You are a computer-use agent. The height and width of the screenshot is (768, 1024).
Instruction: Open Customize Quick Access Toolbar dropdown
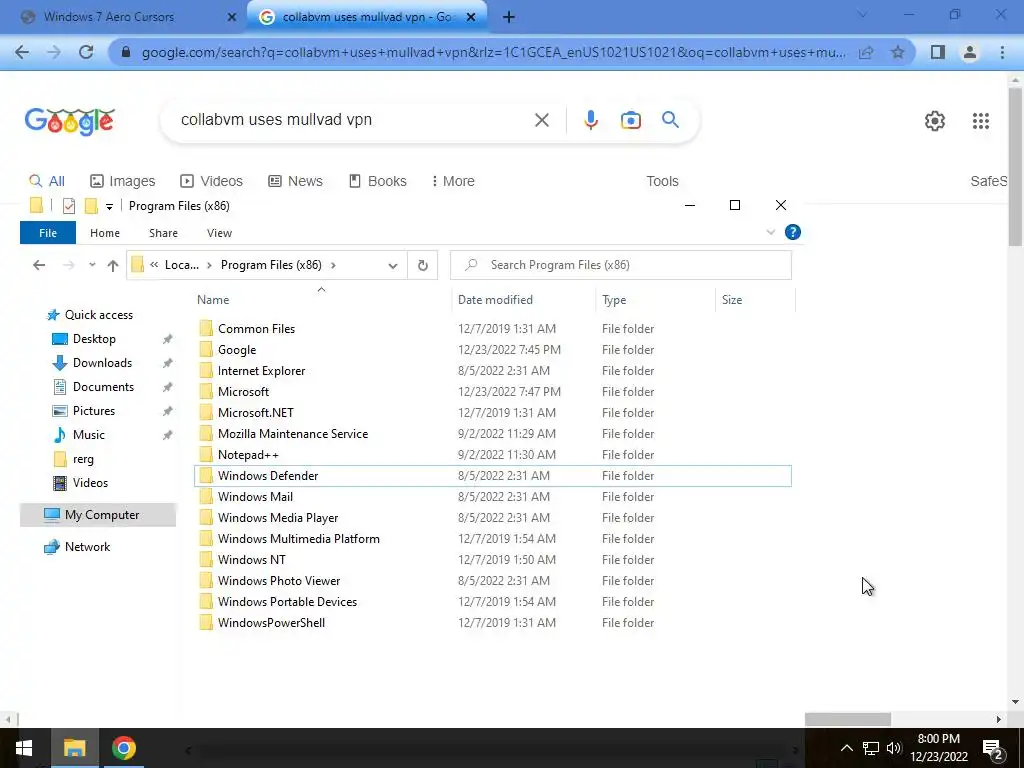[x=109, y=206]
